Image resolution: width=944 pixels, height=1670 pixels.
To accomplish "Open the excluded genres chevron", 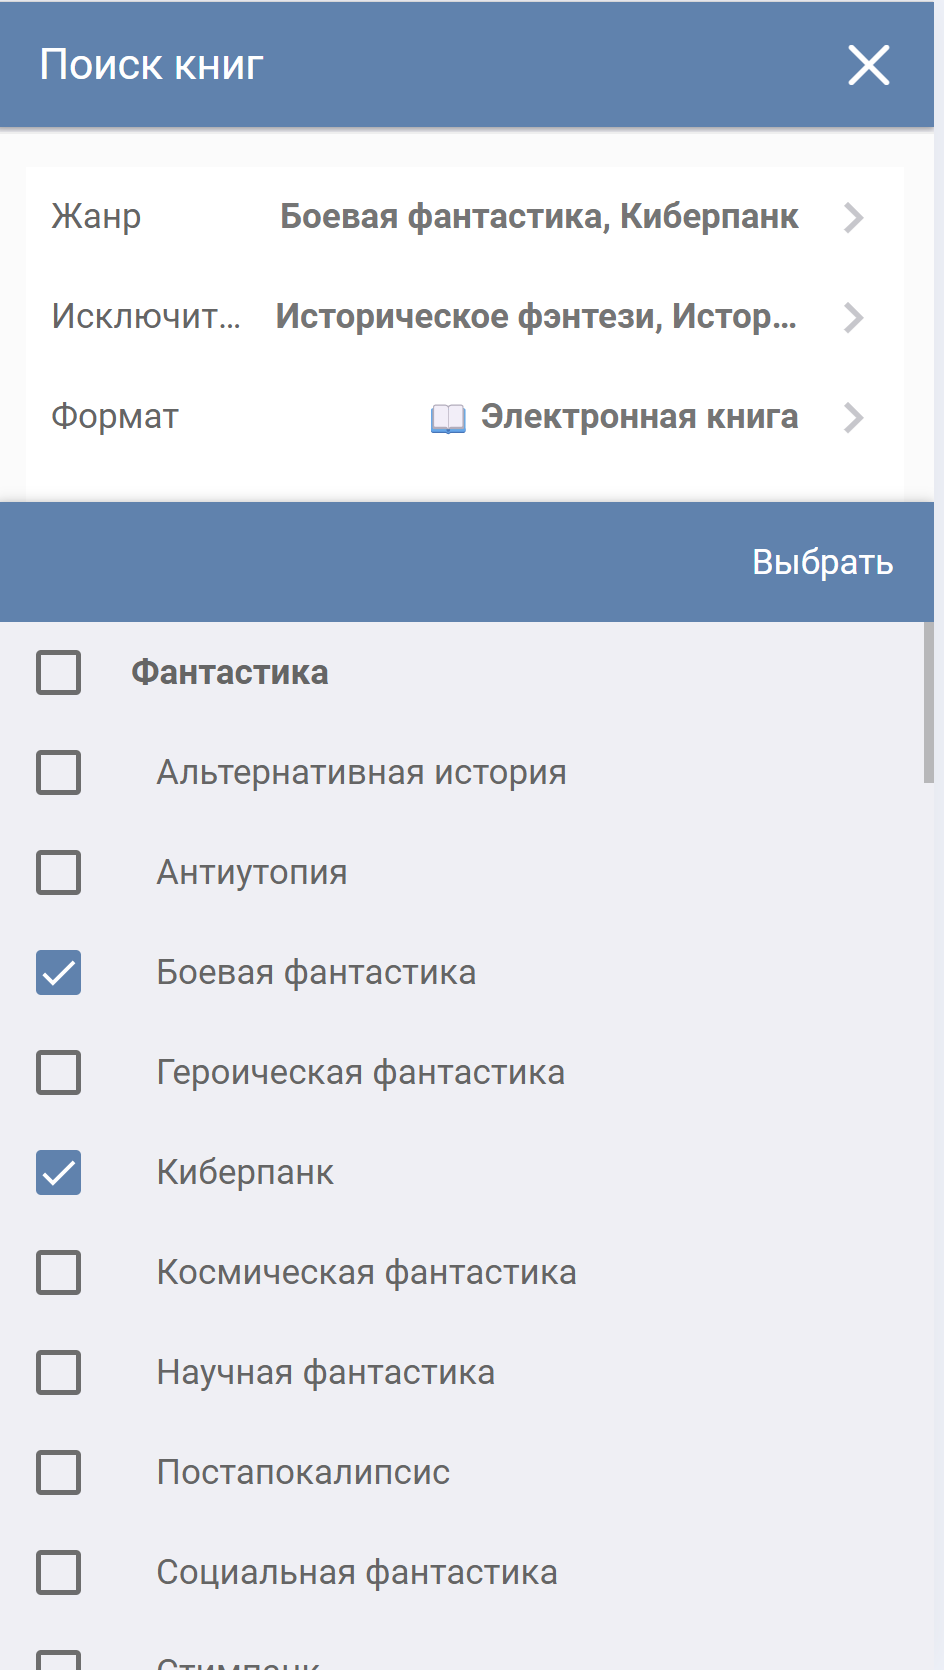I will click(853, 317).
